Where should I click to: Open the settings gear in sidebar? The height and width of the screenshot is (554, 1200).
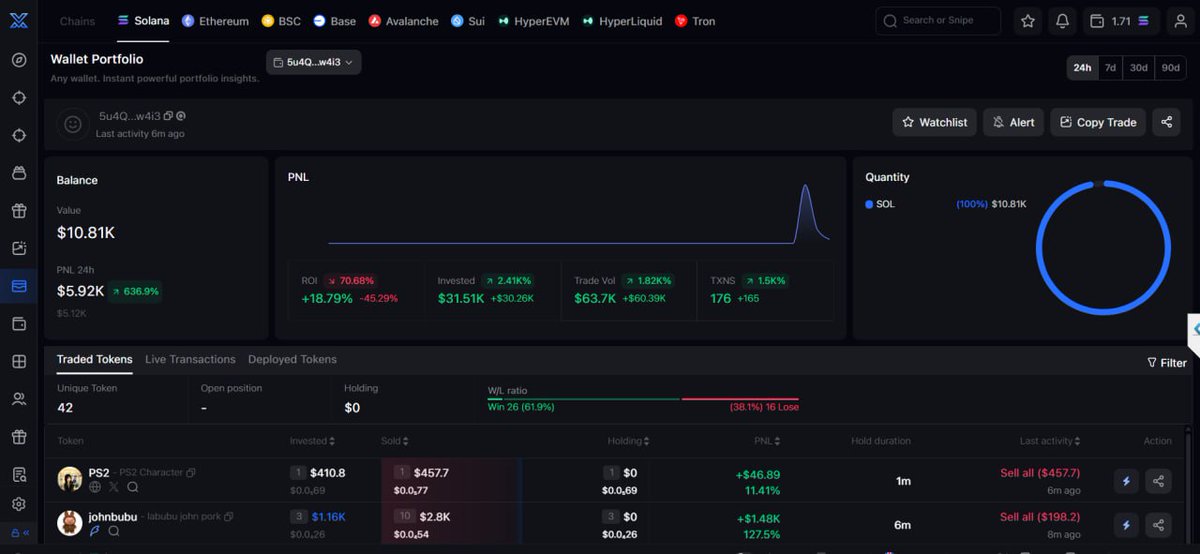click(x=19, y=504)
